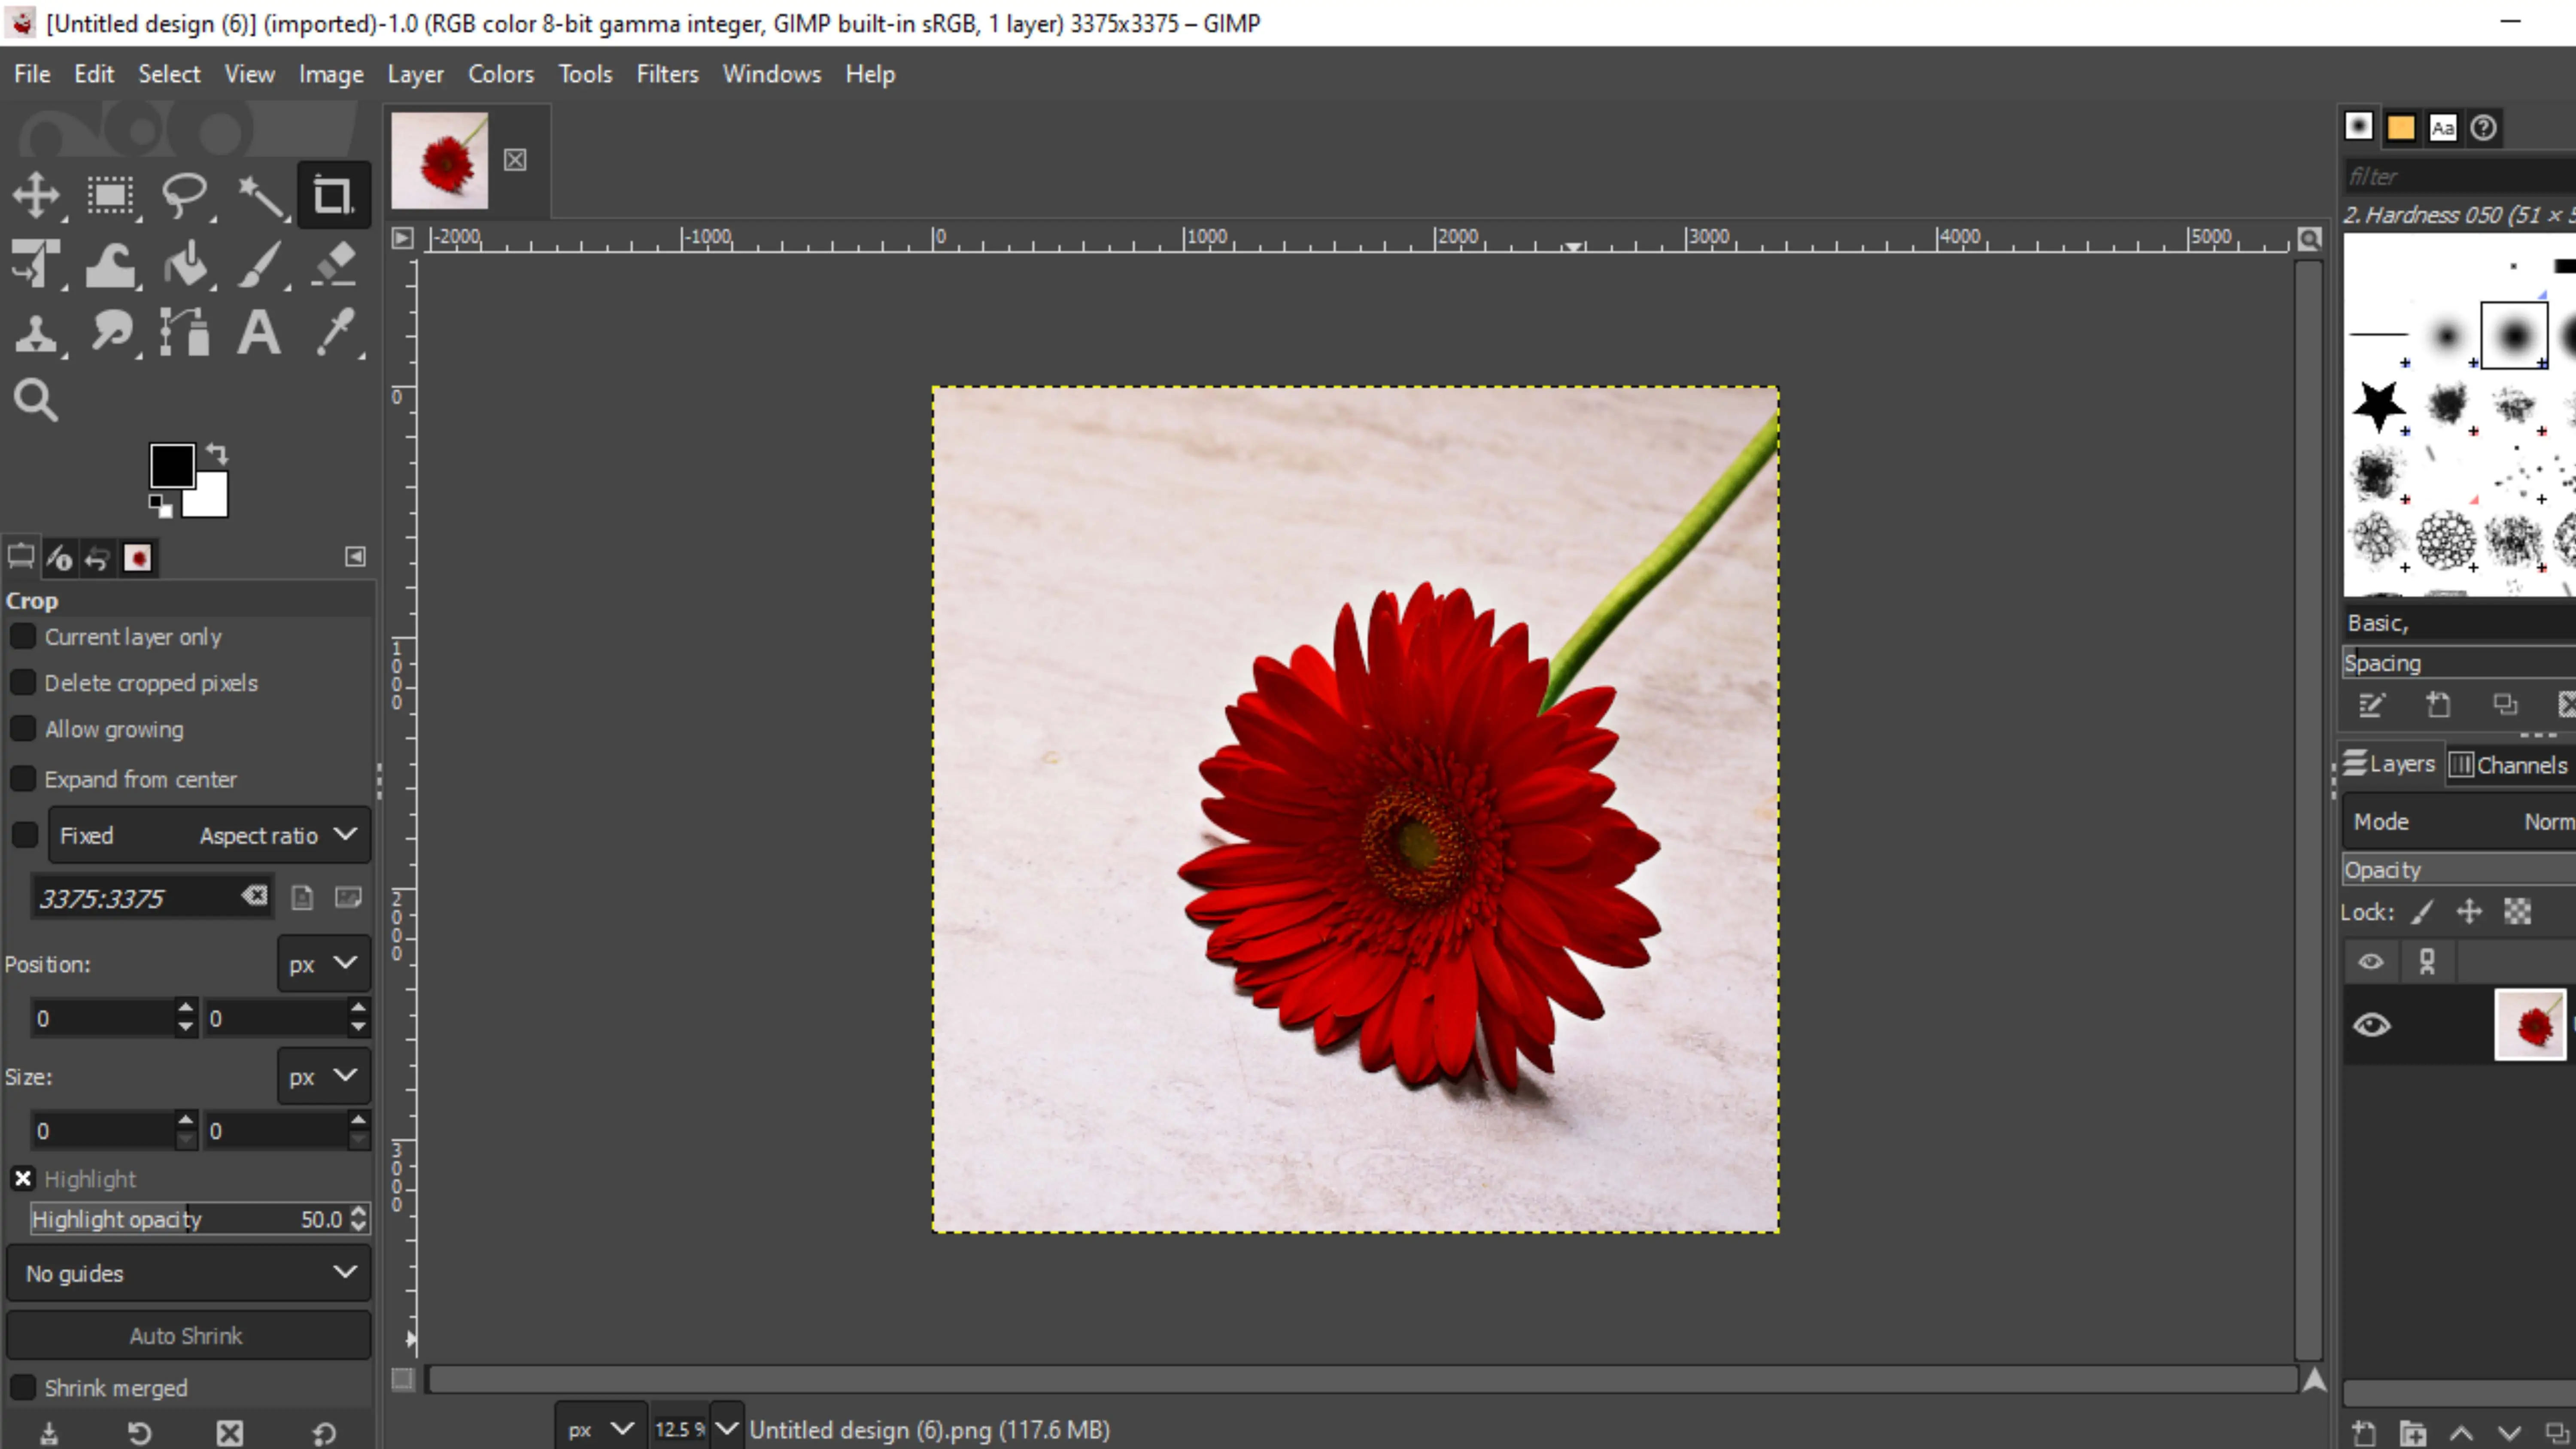Uncheck the Highlight option

tap(23, 1179)
